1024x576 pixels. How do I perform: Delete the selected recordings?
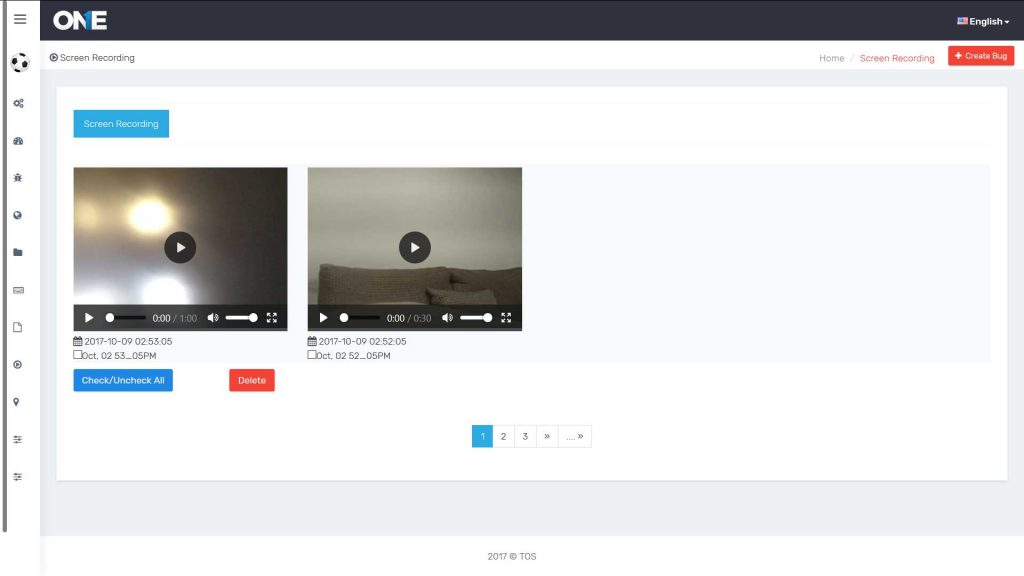tap(251, 380)
